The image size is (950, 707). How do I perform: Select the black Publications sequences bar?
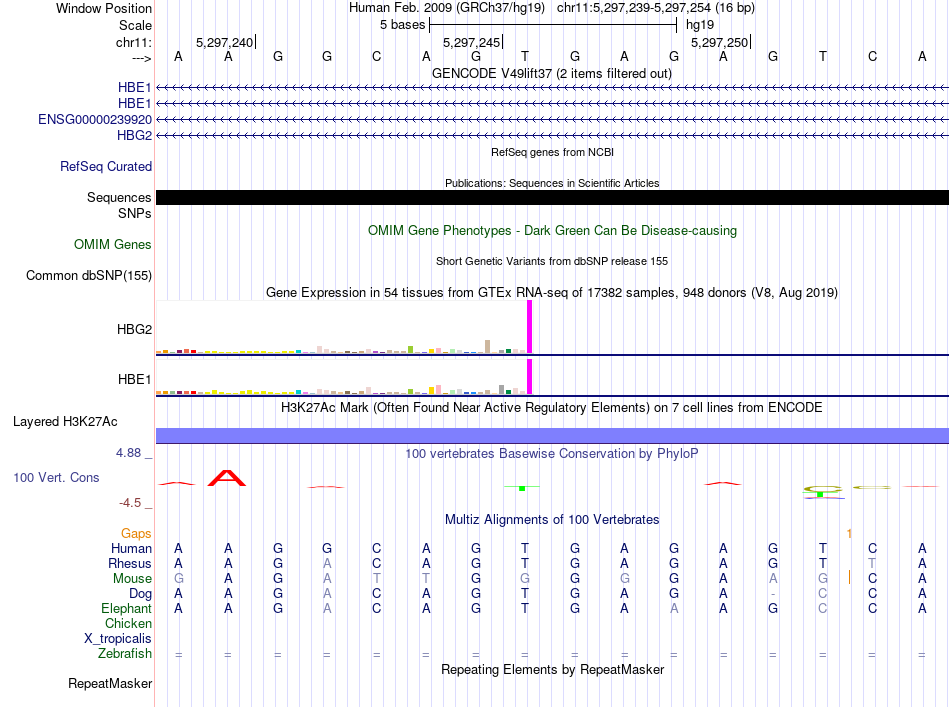(552, 197)
